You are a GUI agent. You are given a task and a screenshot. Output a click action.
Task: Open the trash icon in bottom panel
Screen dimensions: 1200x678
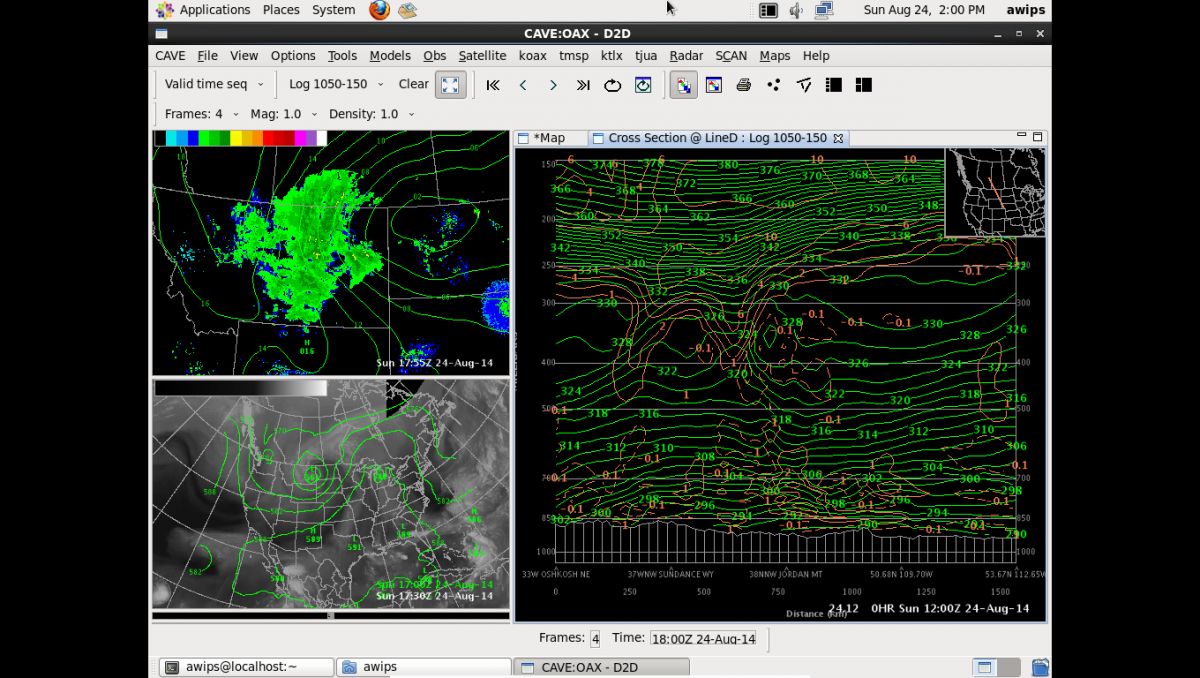click(1041, 667)
